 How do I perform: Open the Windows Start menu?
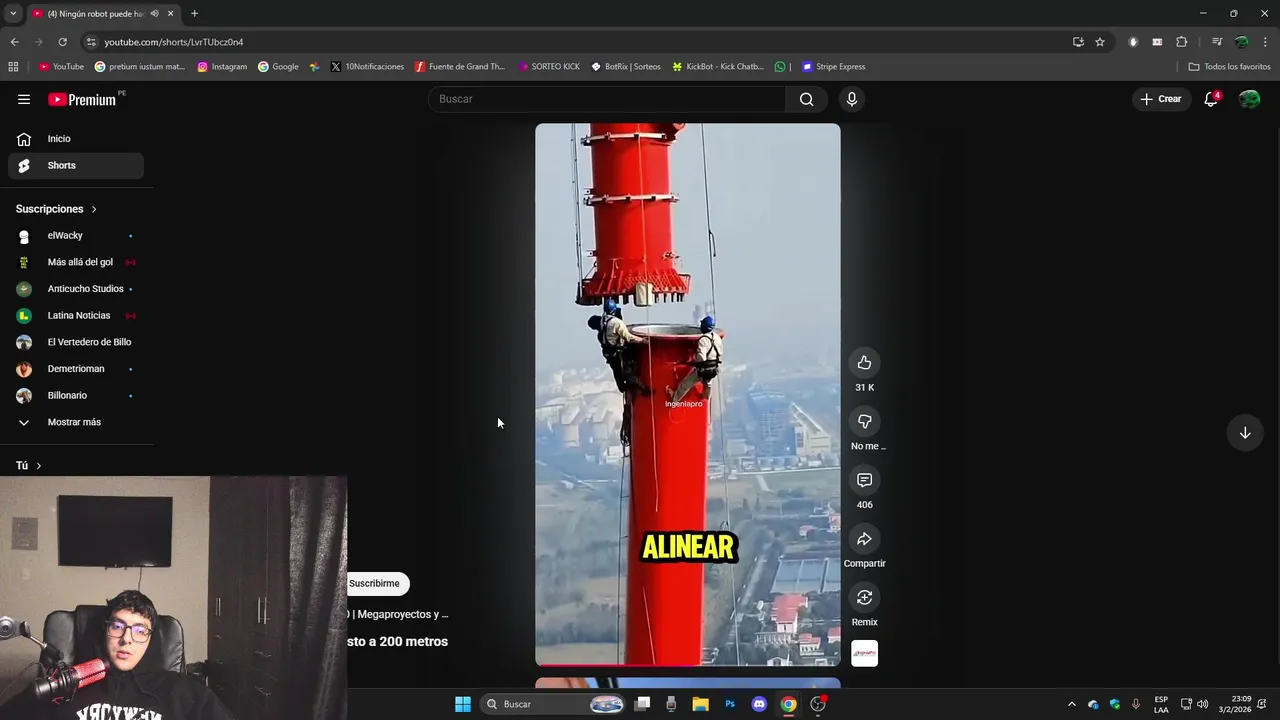[x=463, y=704]
